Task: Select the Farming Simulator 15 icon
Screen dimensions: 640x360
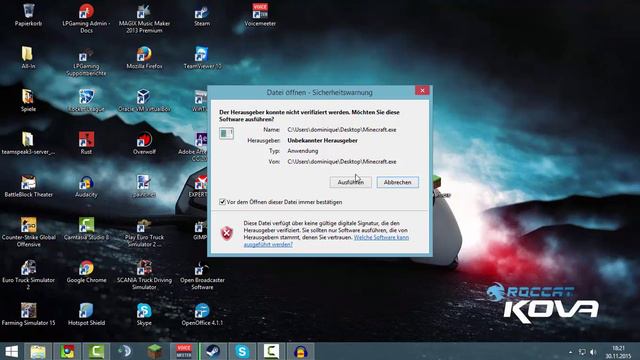Action: point(28,314)
